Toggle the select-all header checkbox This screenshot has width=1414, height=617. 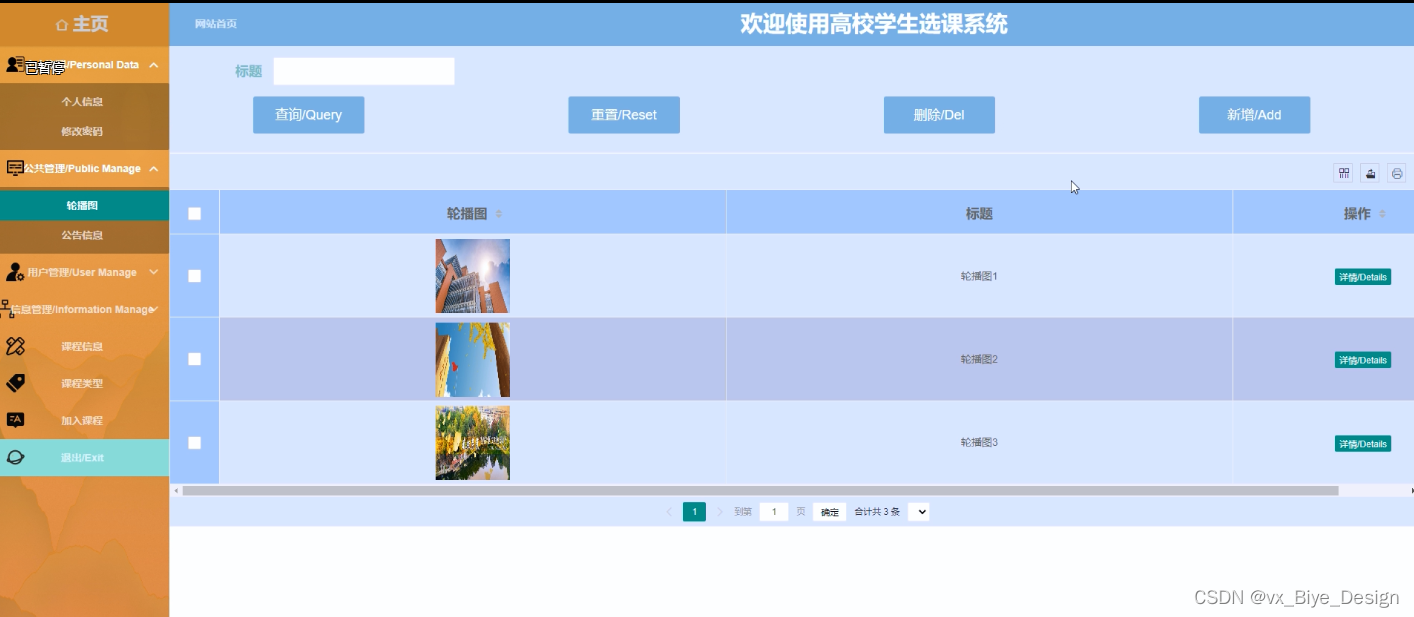pyautogui.click(x=194, y=213)
